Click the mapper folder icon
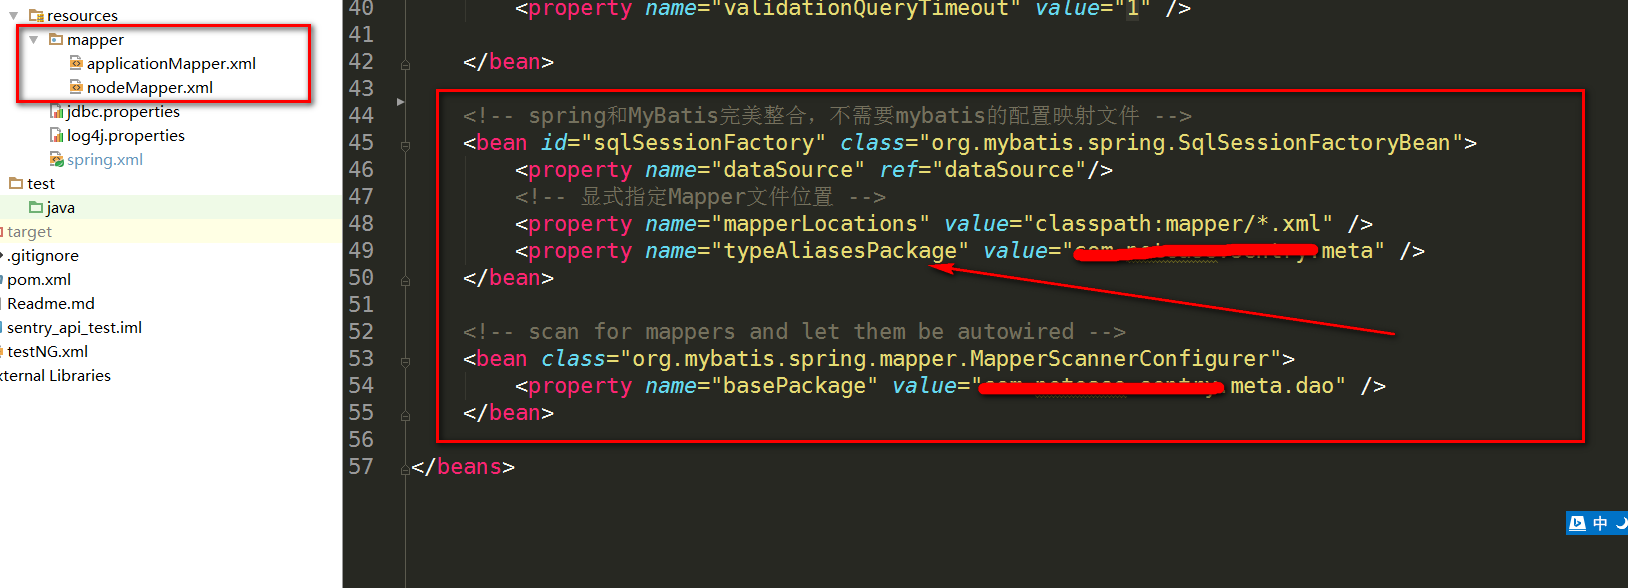 57,39
